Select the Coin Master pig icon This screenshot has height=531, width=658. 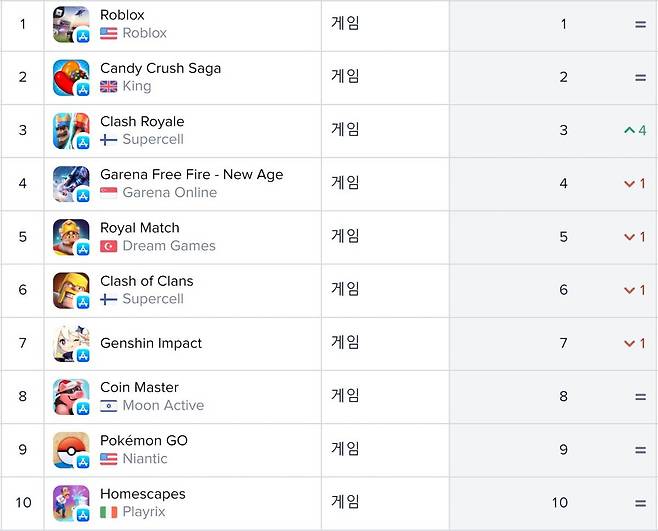[x=71, y=396]
